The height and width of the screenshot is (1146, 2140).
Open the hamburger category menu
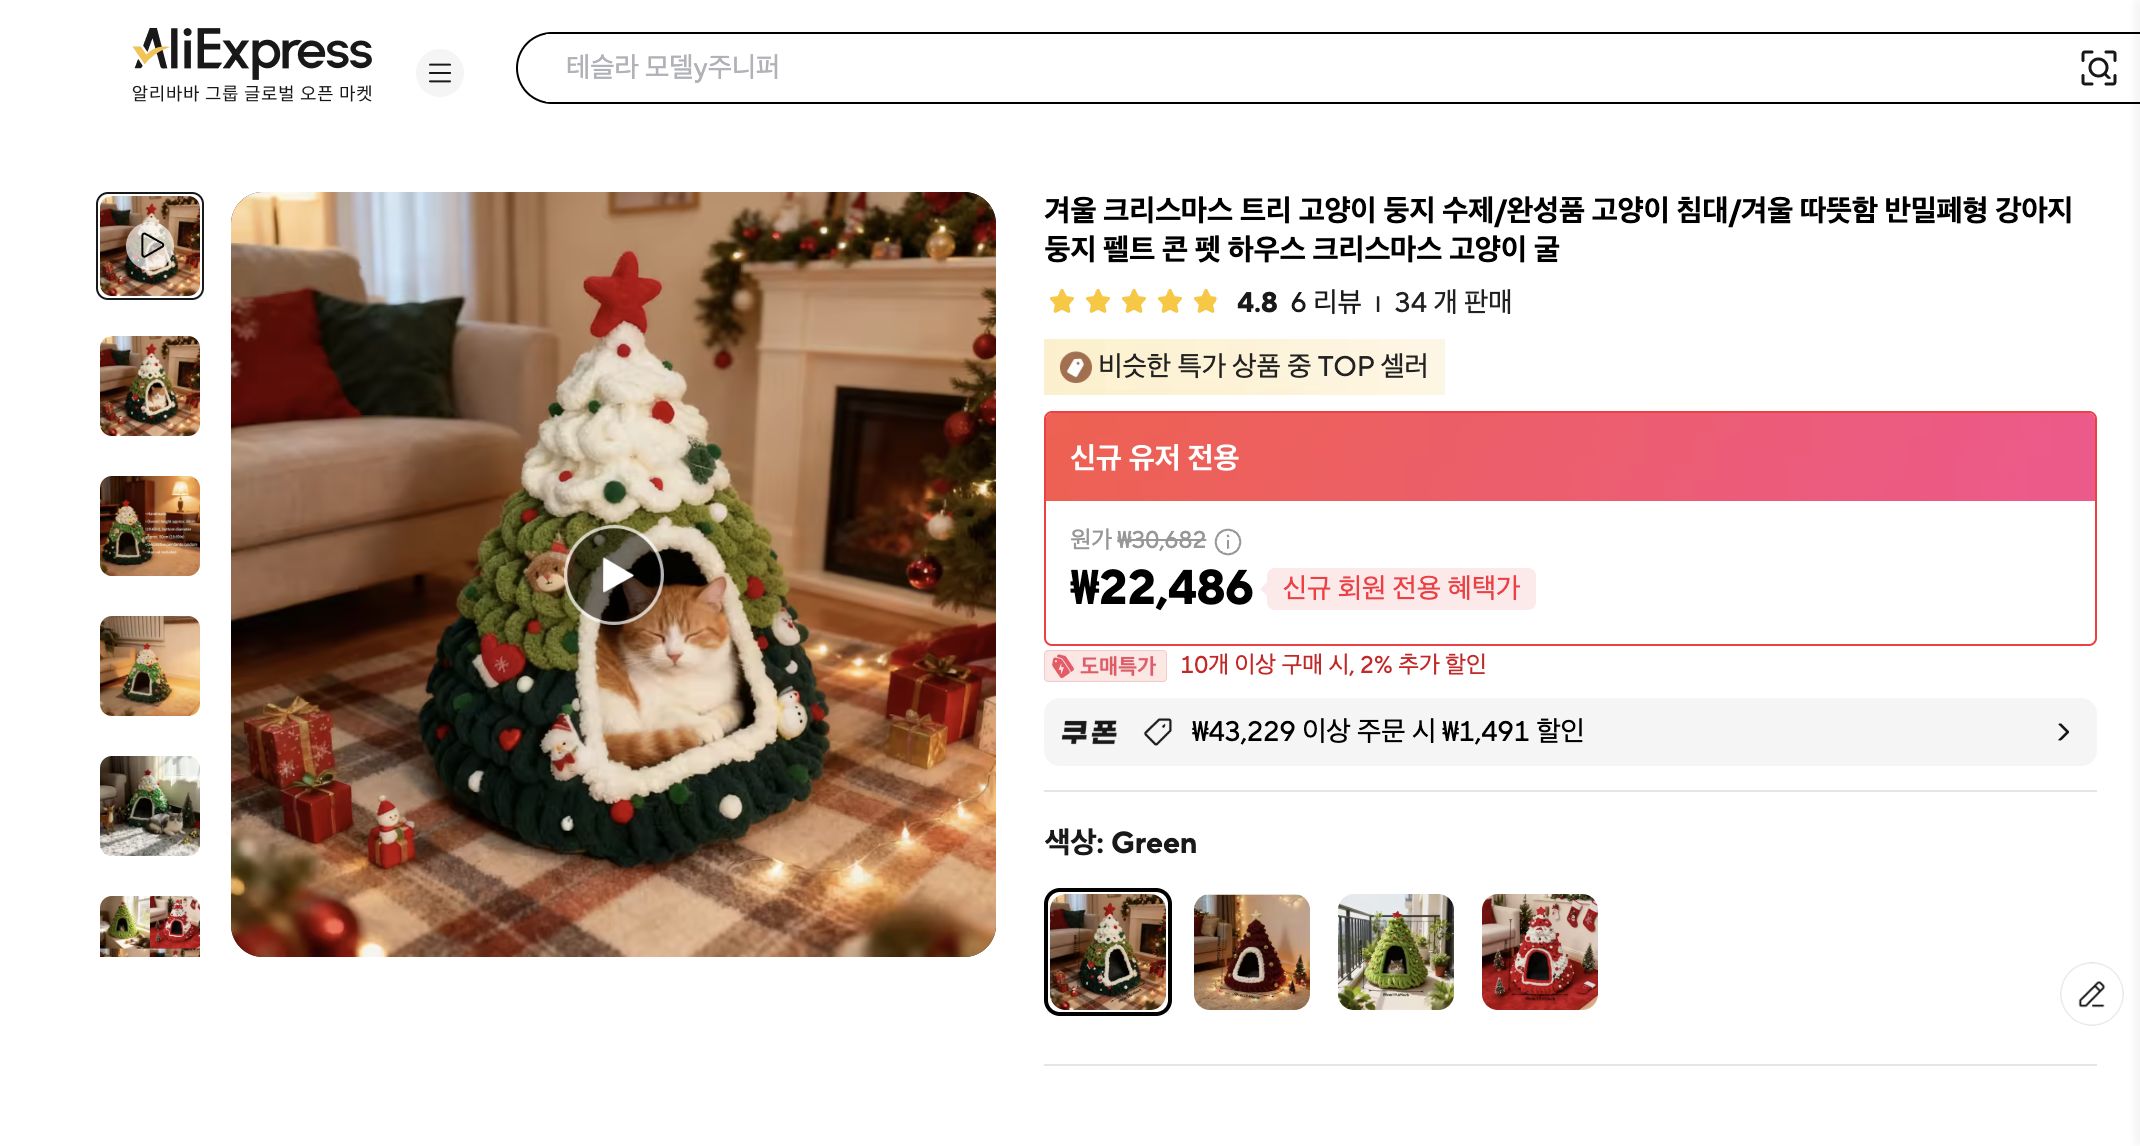439,72
